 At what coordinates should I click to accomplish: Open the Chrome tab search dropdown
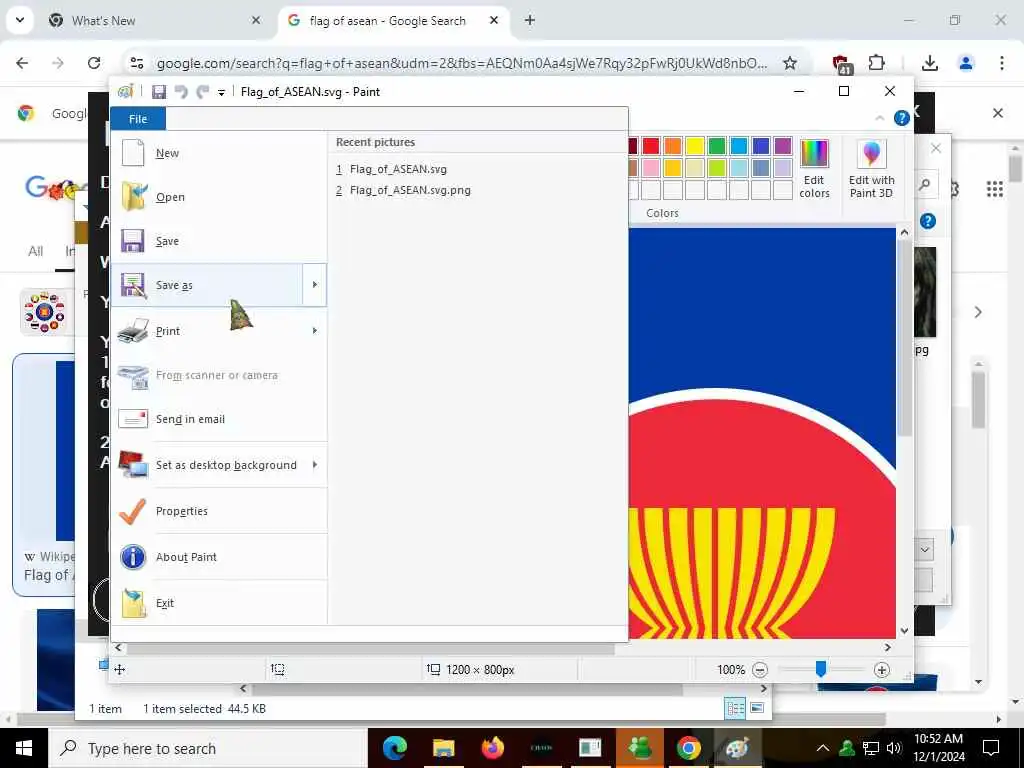coord(20,20)
